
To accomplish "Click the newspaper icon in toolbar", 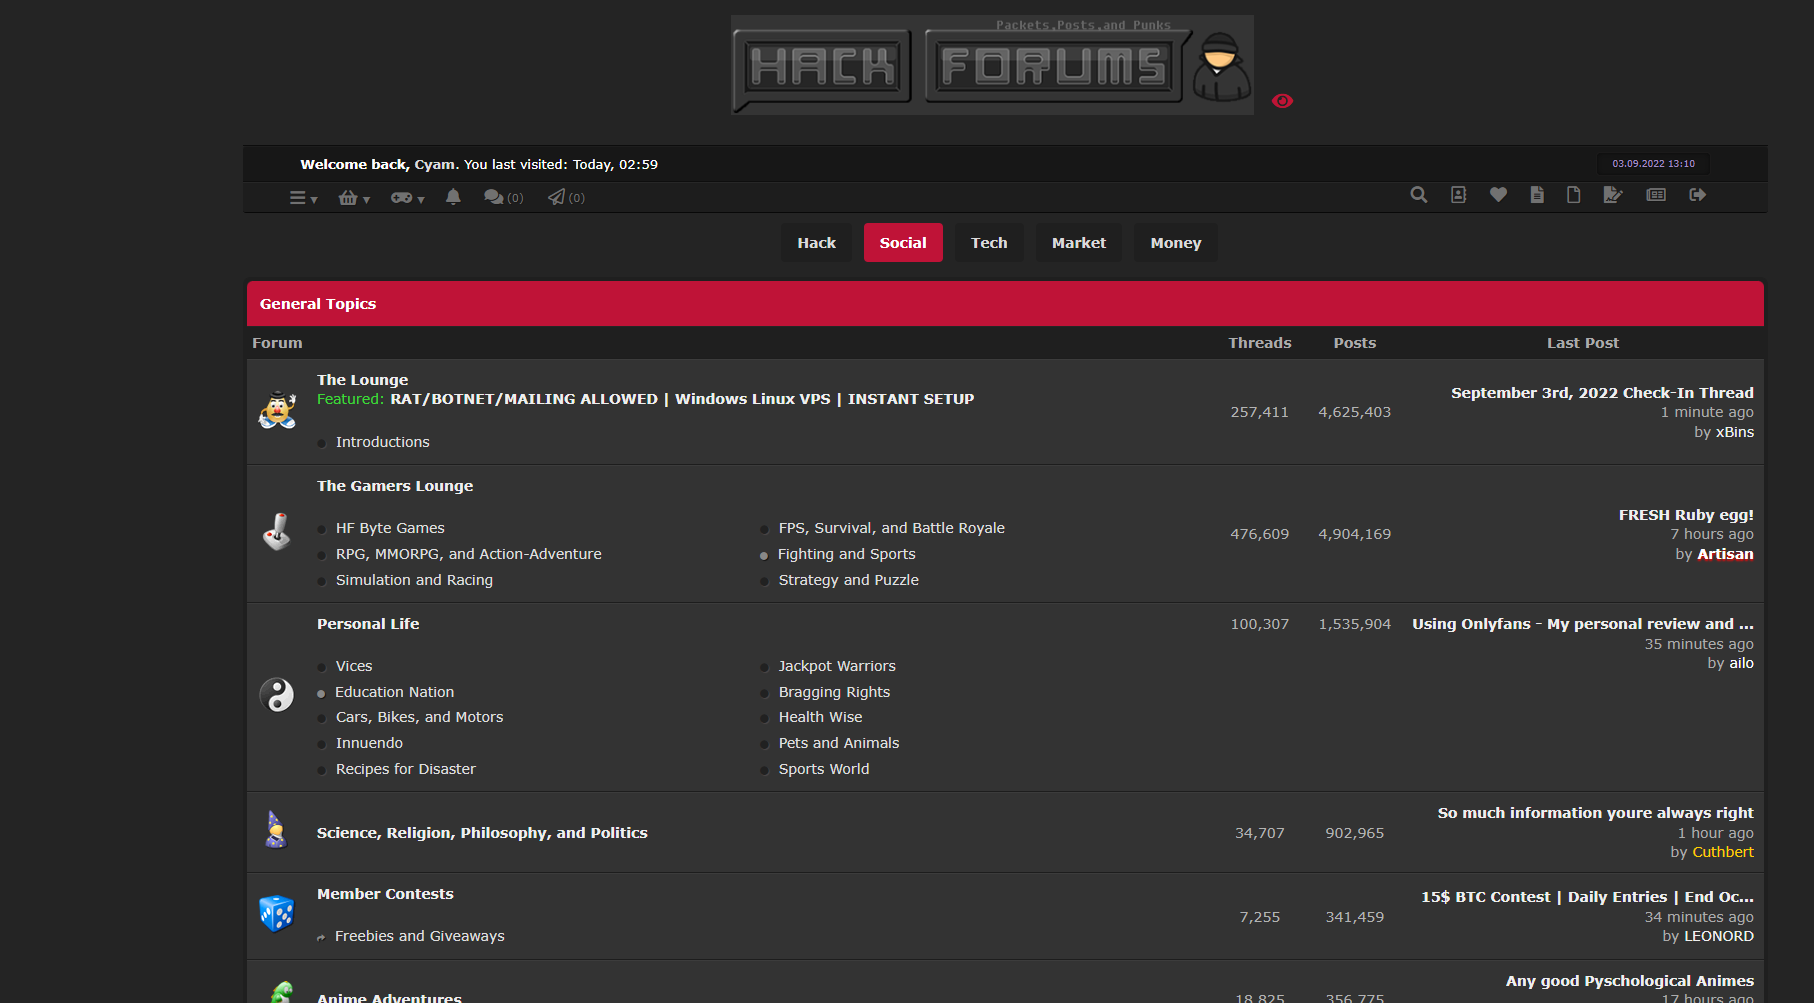I will [1656, 195].
